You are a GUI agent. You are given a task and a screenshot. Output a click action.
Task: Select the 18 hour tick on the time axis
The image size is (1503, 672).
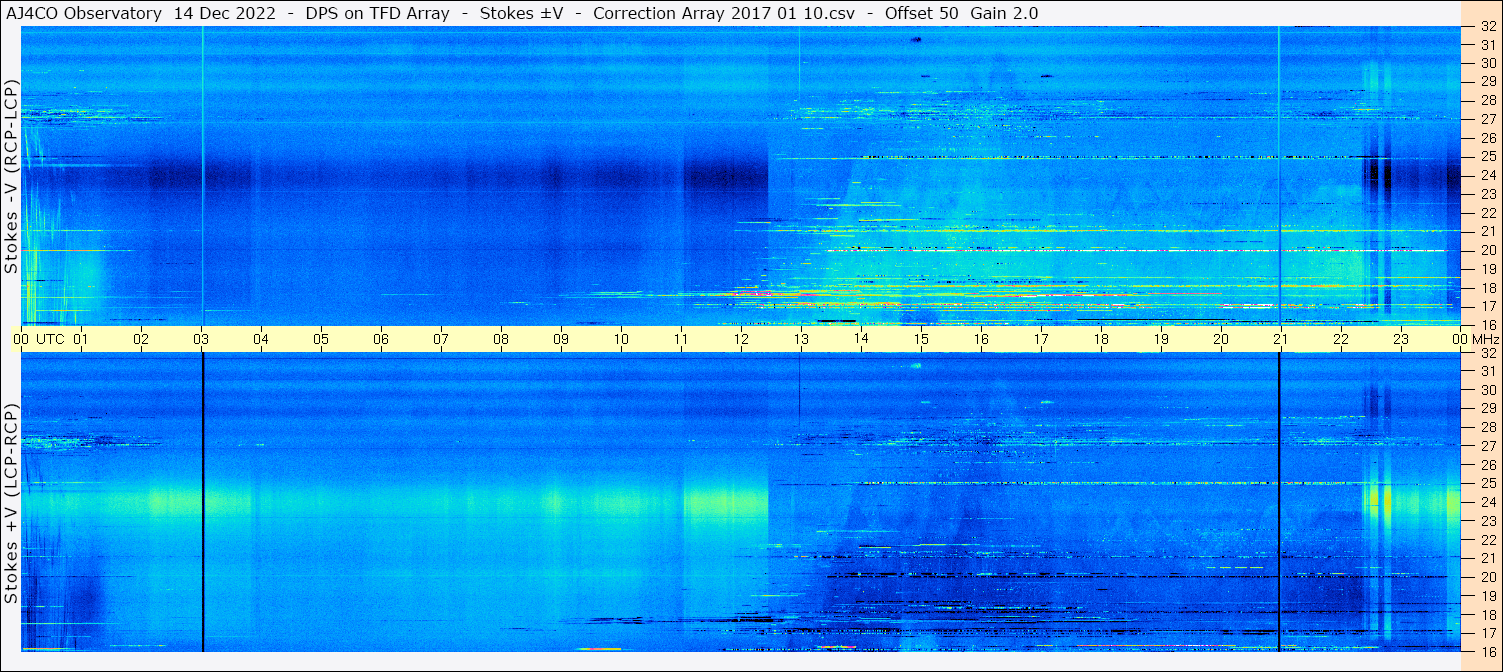(x=1101, y=339)
